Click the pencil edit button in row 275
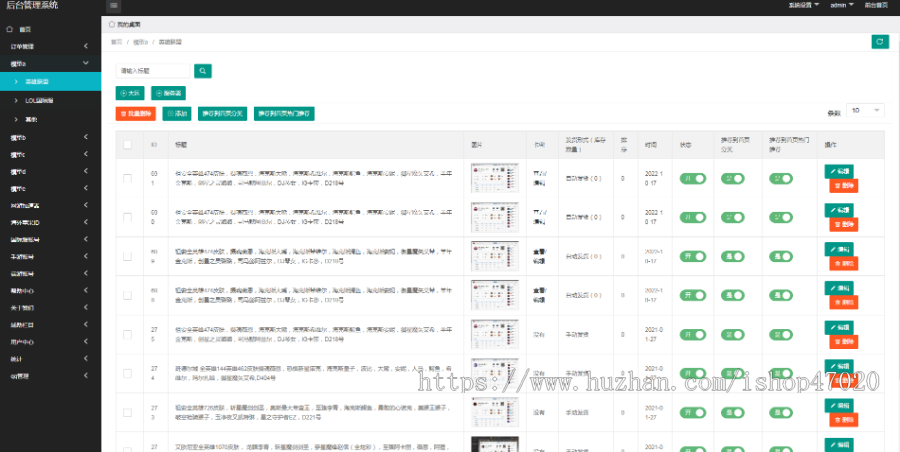Screen dimensions: 900x452 (839, 327)
